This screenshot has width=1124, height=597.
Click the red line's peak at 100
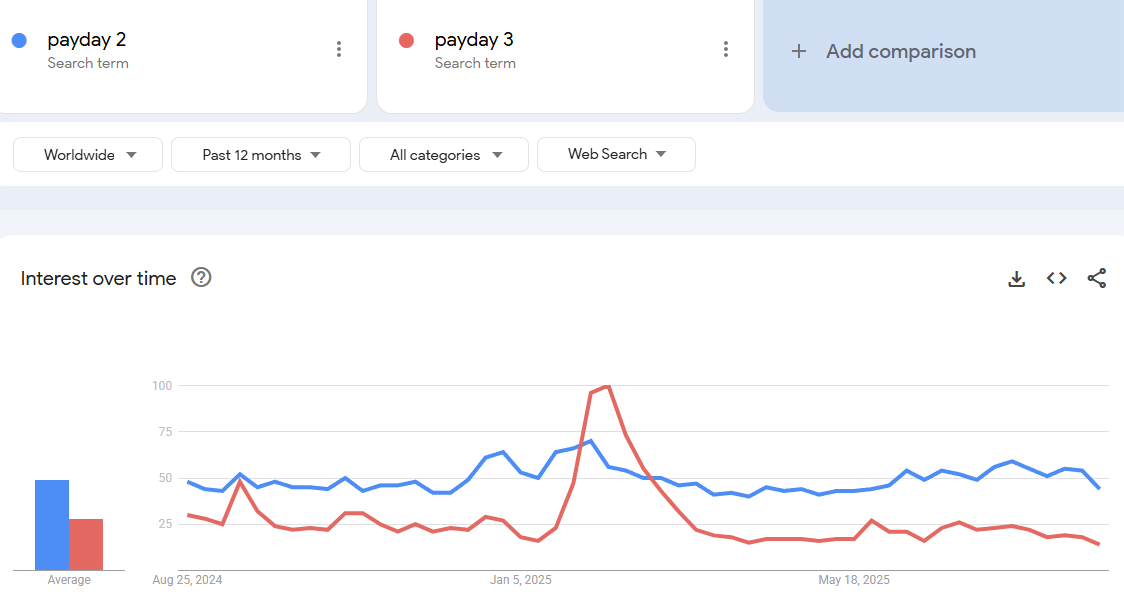pyautogui.click(x=607, y=386)
